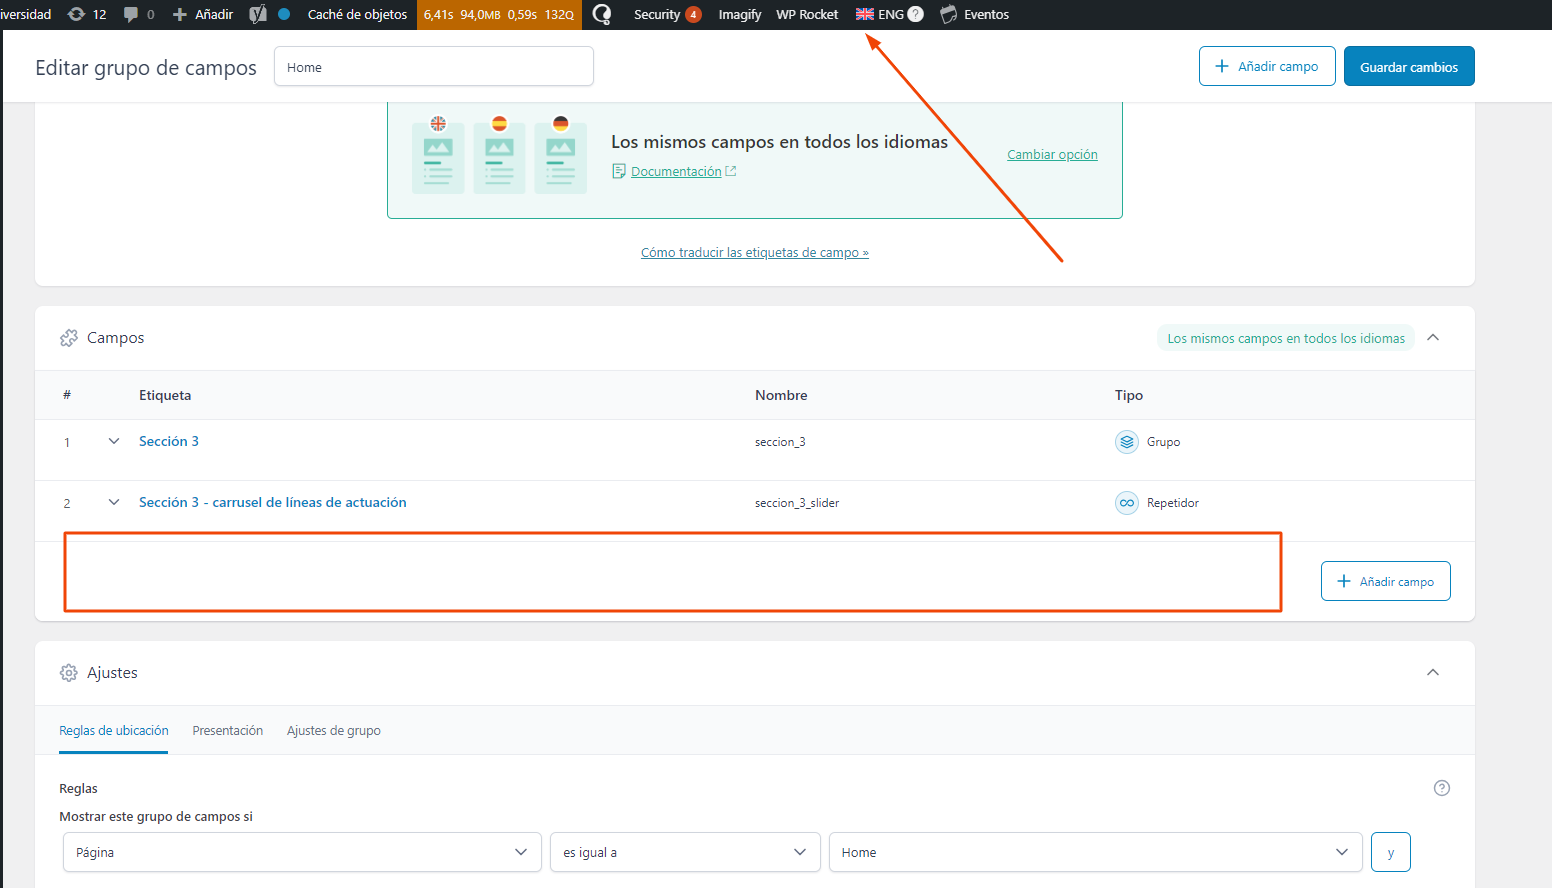This screenshot has height=888, width=1552.
Task: Open the Página rule type dropdown
Action: pyautogui.click(x=301, y=852)
